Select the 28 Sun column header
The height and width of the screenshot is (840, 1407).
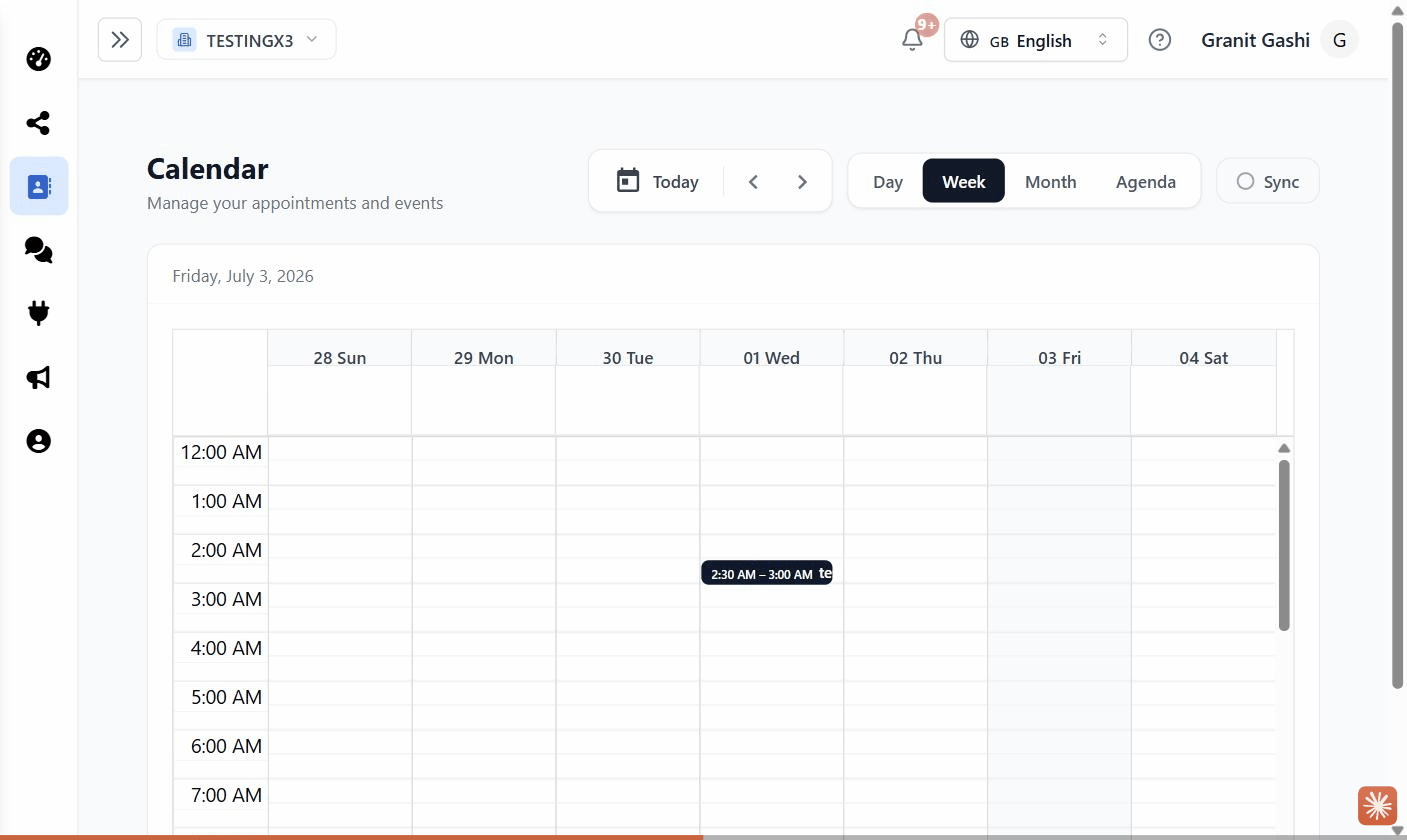coord(340,357)
